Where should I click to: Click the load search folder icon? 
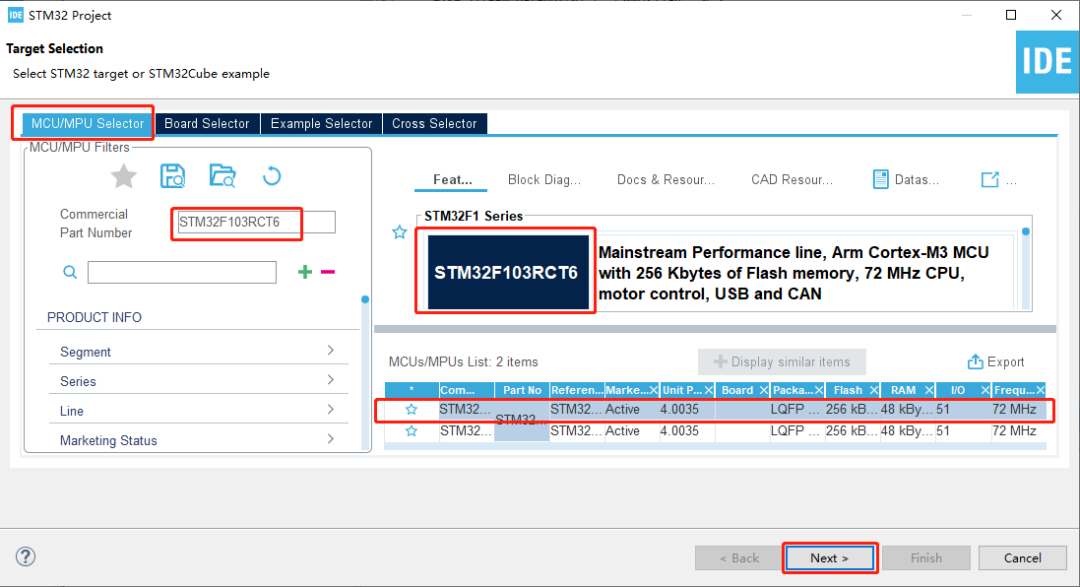(x=222, y=176)
